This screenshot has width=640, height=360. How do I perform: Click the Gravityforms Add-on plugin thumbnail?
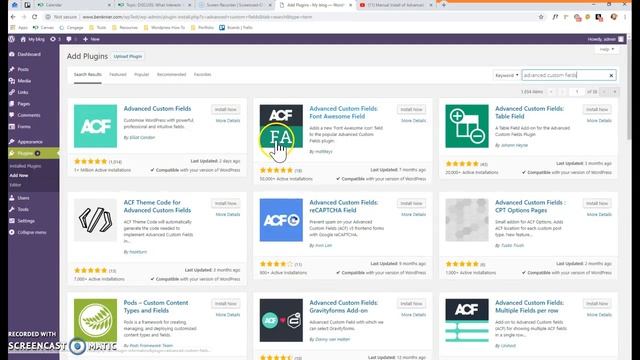pos(281,320)
